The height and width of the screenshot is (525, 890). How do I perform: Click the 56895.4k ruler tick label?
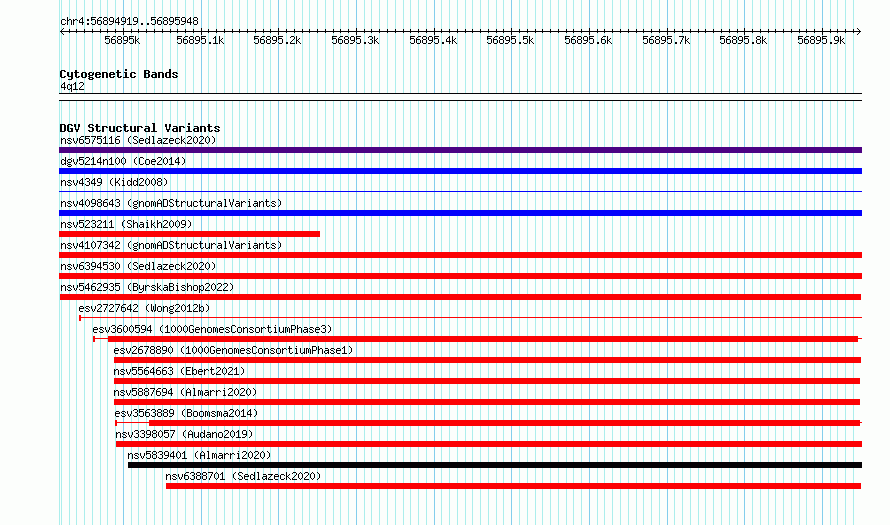click(x=433, y=40)
